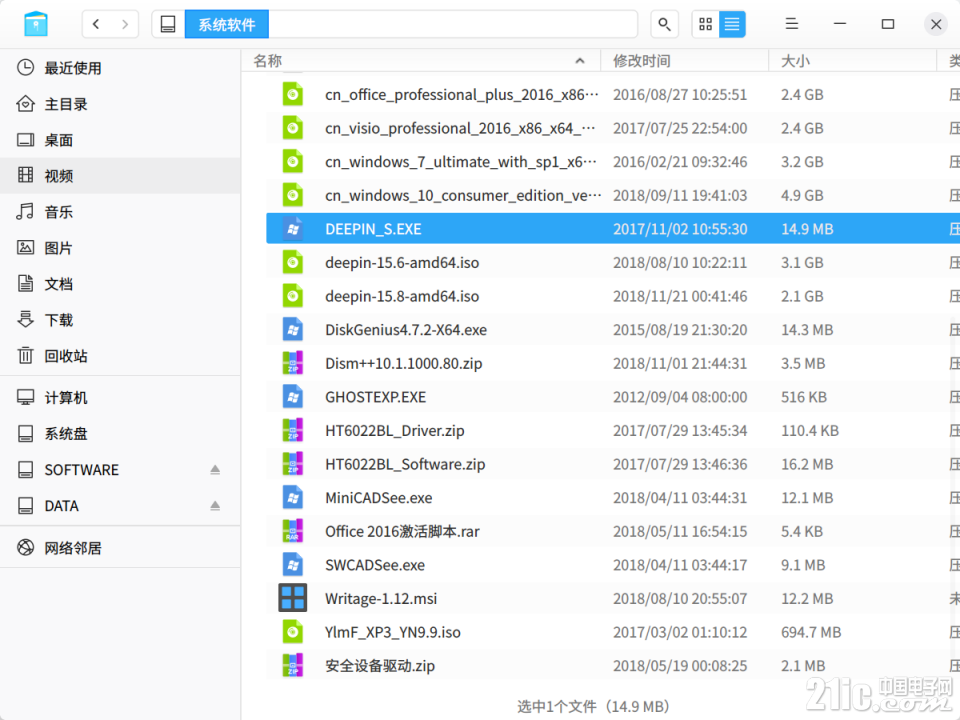Select 安全设备驱动.zip file

pyautogui.click(x=613, y=666)
